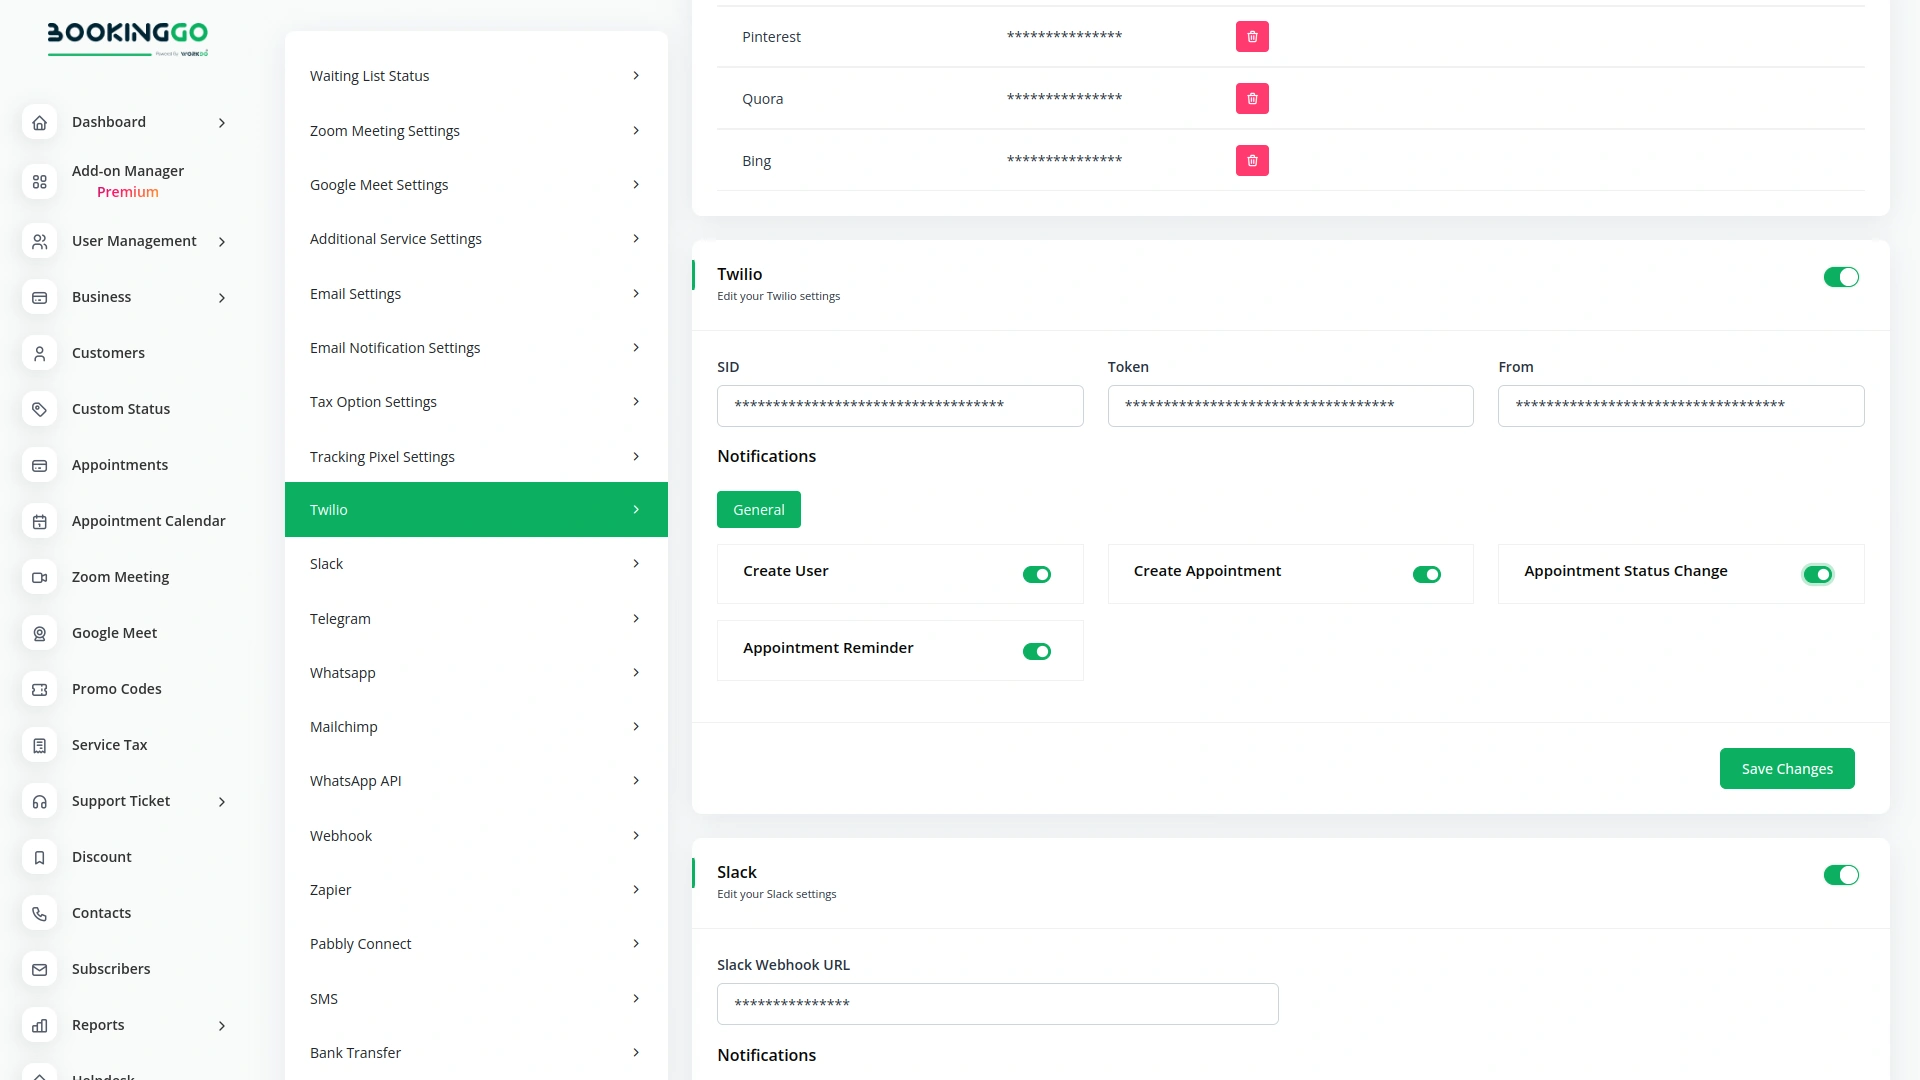Delete the Bing tracking pixel

click(1252, 160)
